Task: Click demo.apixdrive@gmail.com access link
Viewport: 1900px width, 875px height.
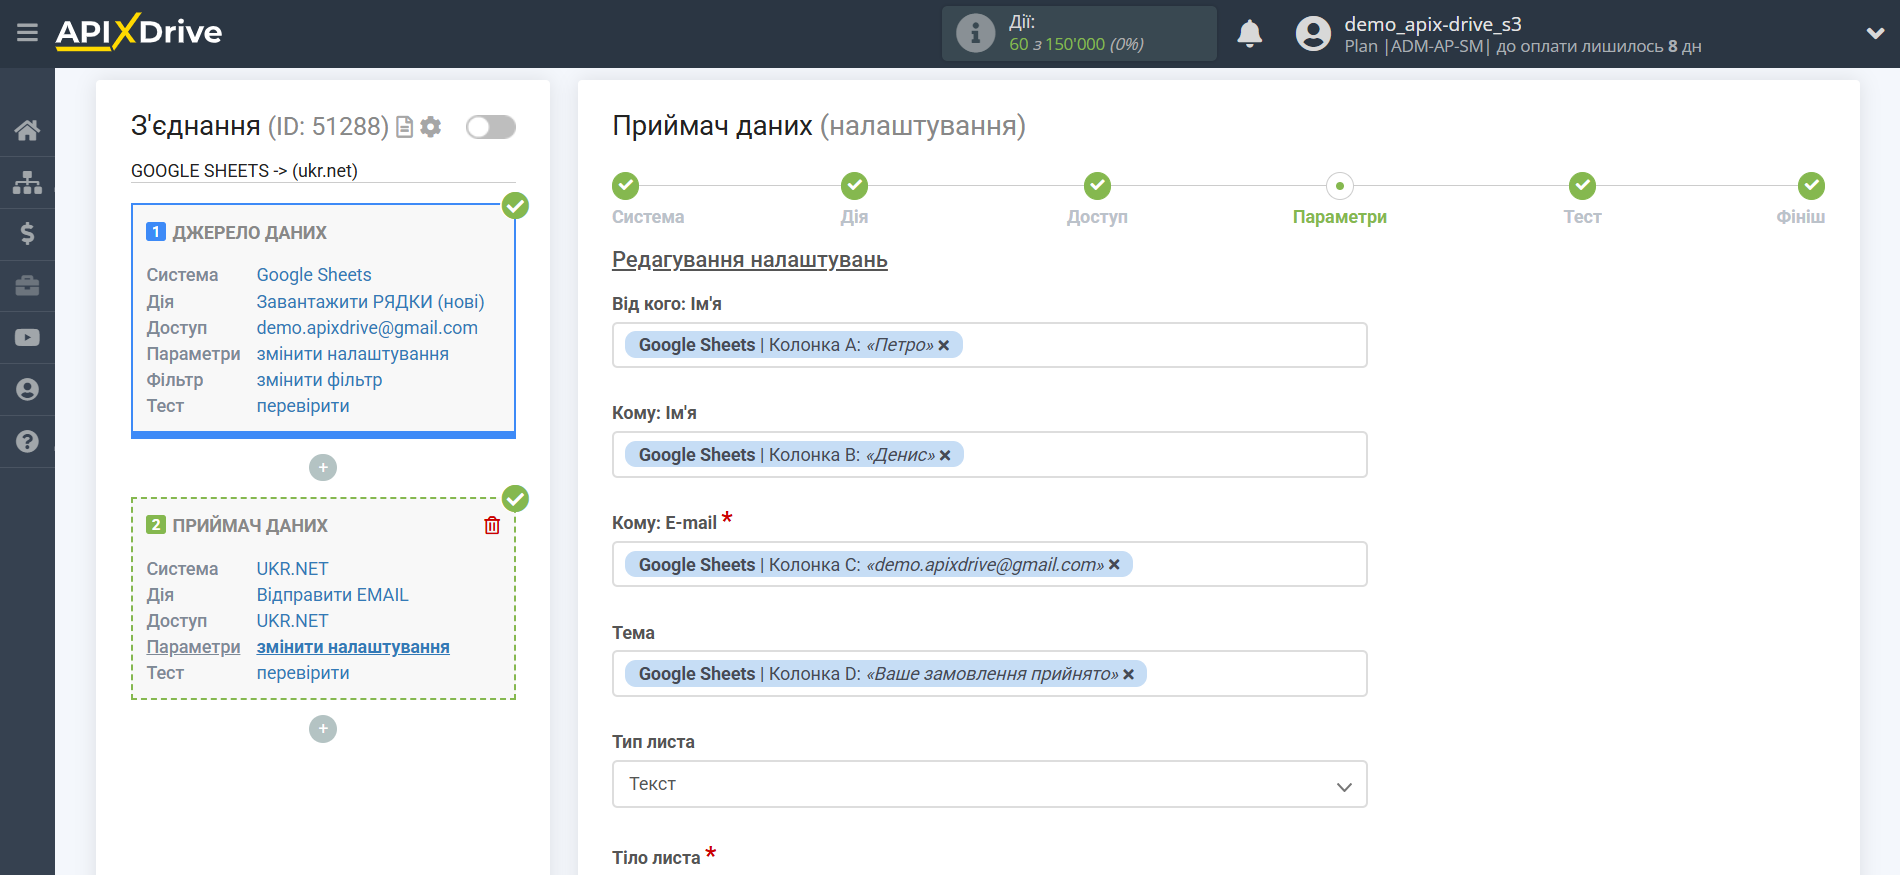Action: [x=367, y=328]
